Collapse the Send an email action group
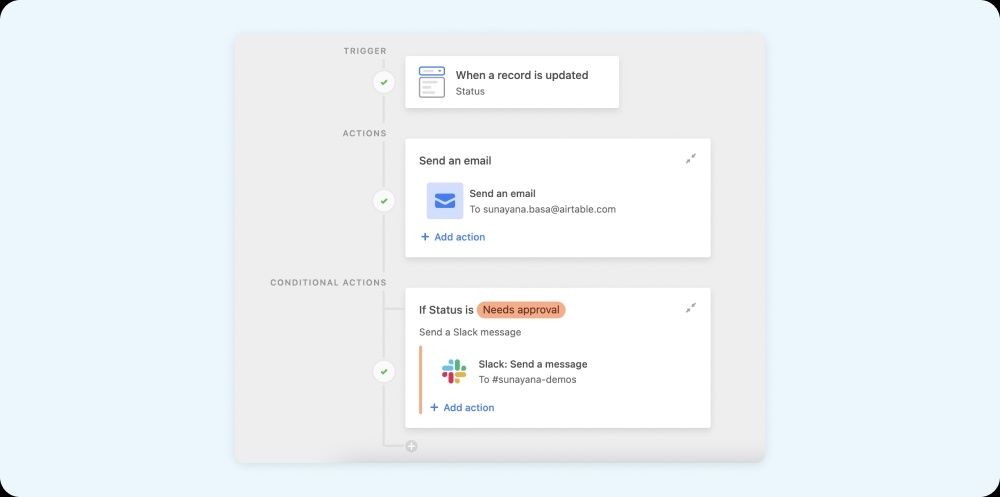Image resolution: width=1000 pixels, height=497 pixels. pos(691,159)
